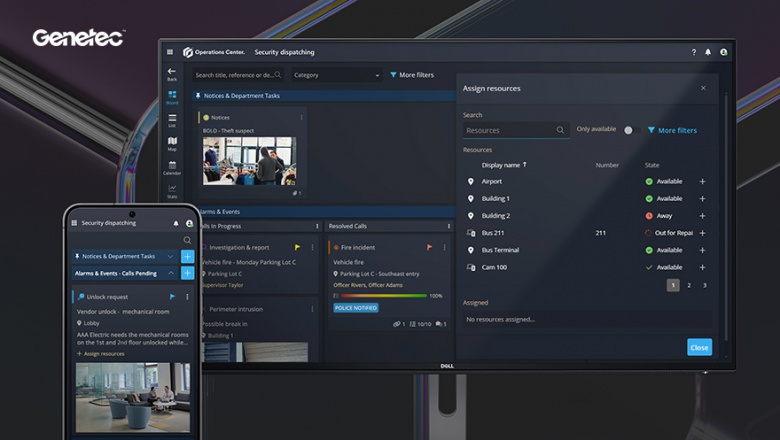Switch to the List view in the sidebar
Screen dimensions: 780x440
(172, 119)
